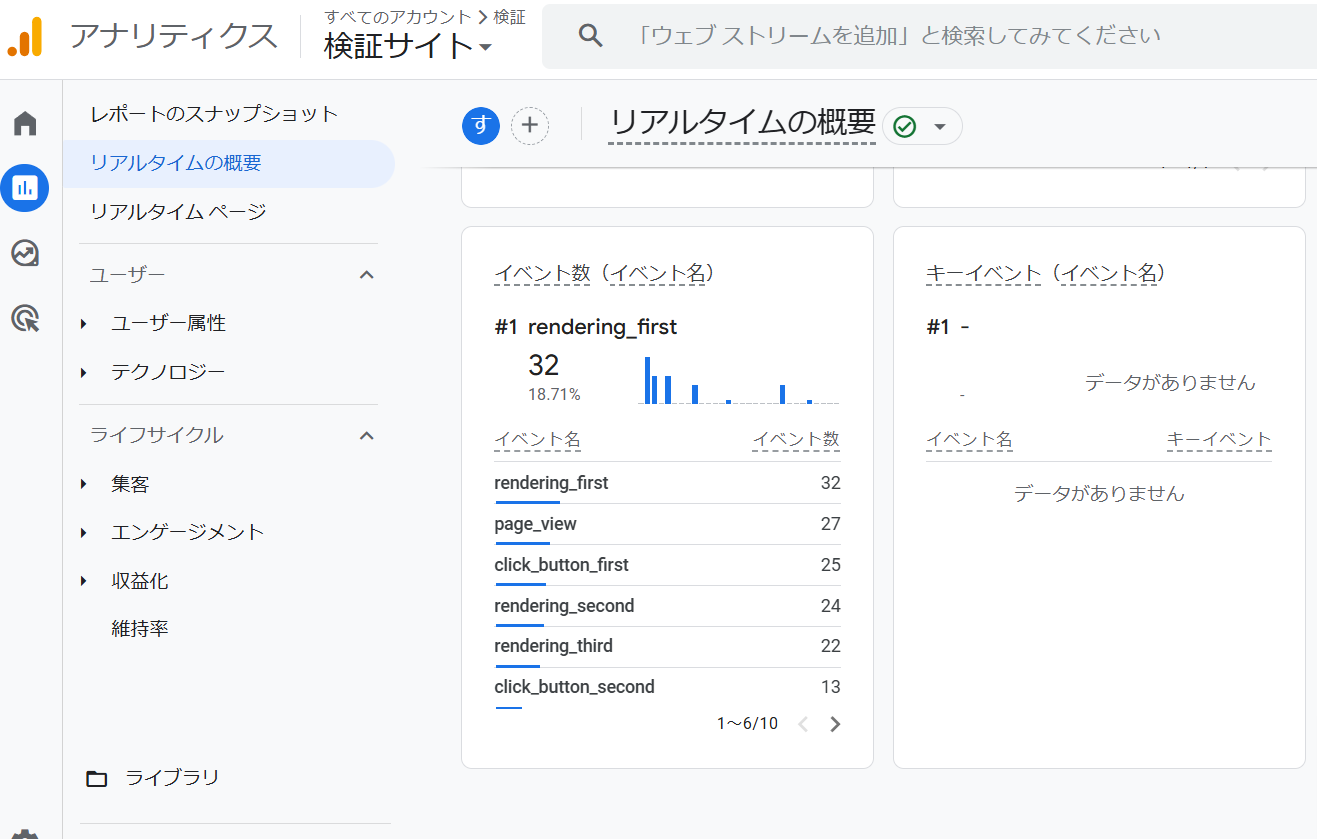Click the キーイベント column header
1317x839 pixels.
[x=1219, y=440]
